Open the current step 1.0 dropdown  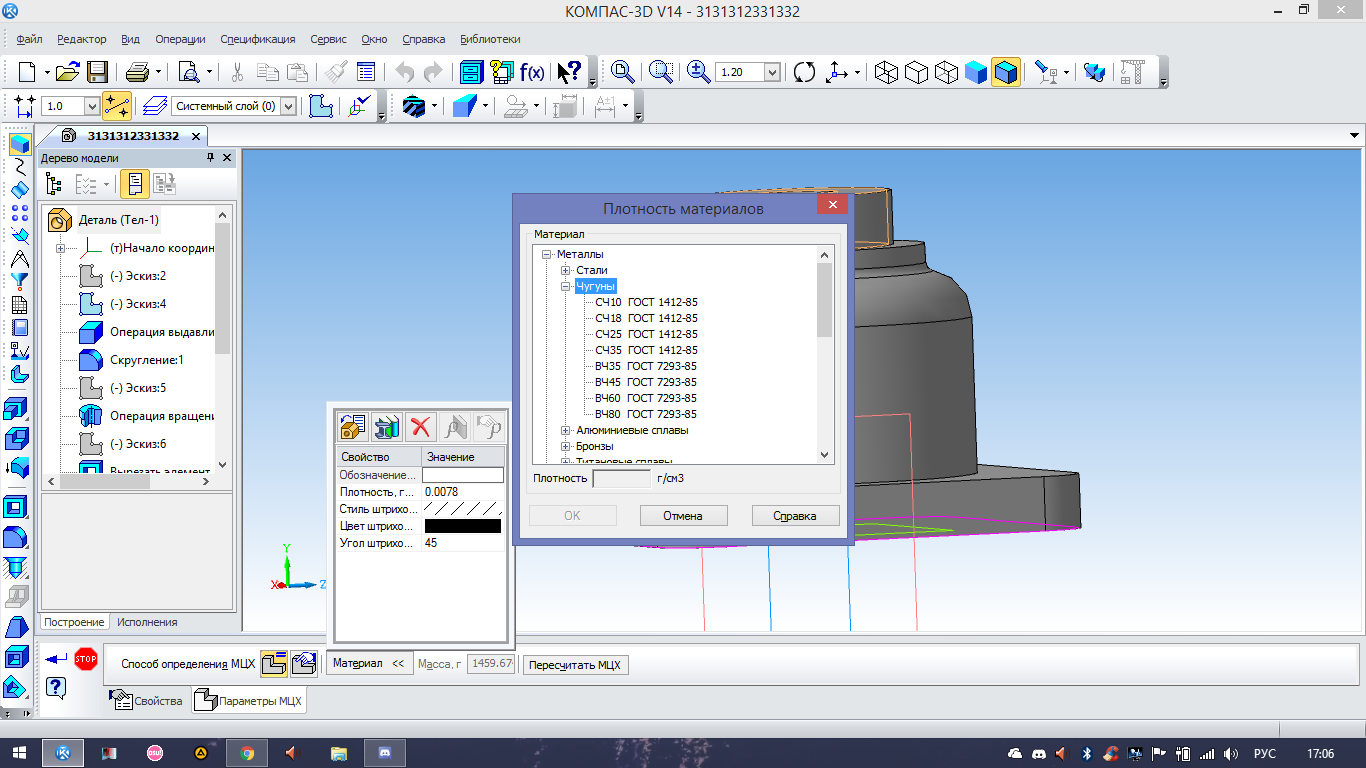point(92,106)
